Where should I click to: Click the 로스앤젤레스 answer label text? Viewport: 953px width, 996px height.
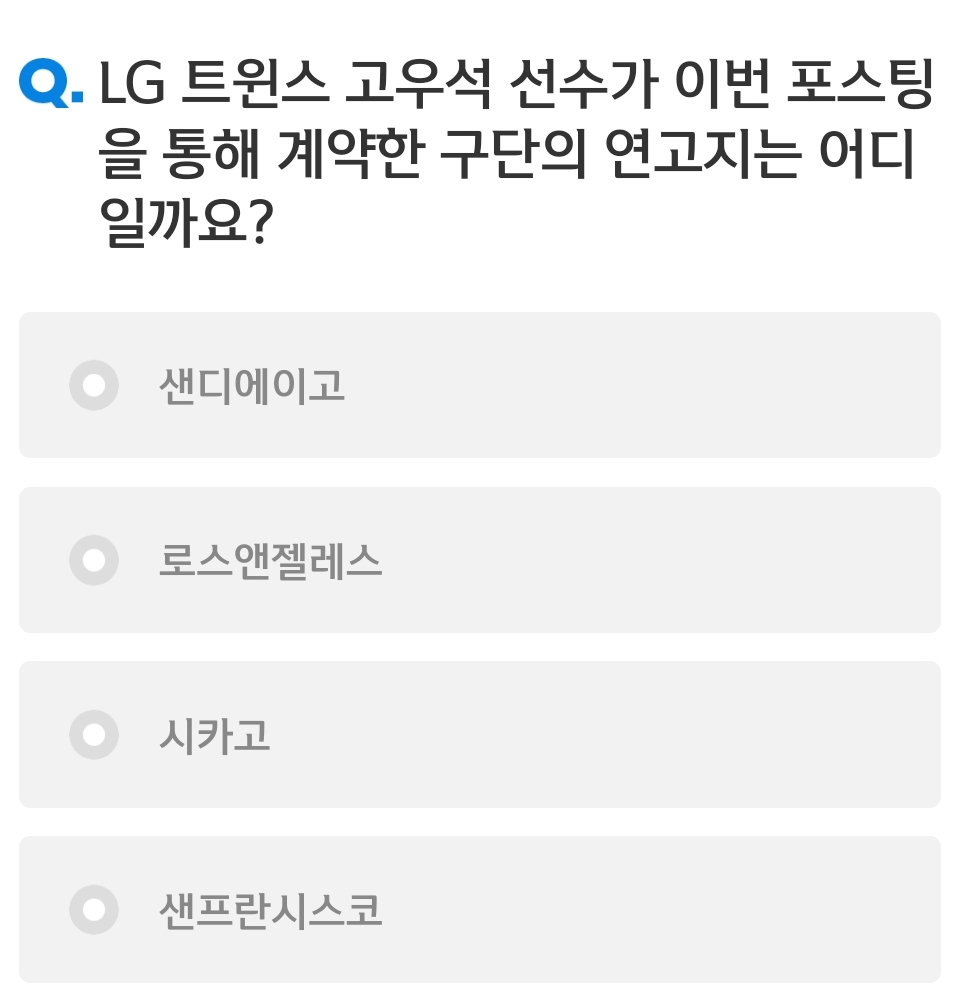tap(270, 561)
